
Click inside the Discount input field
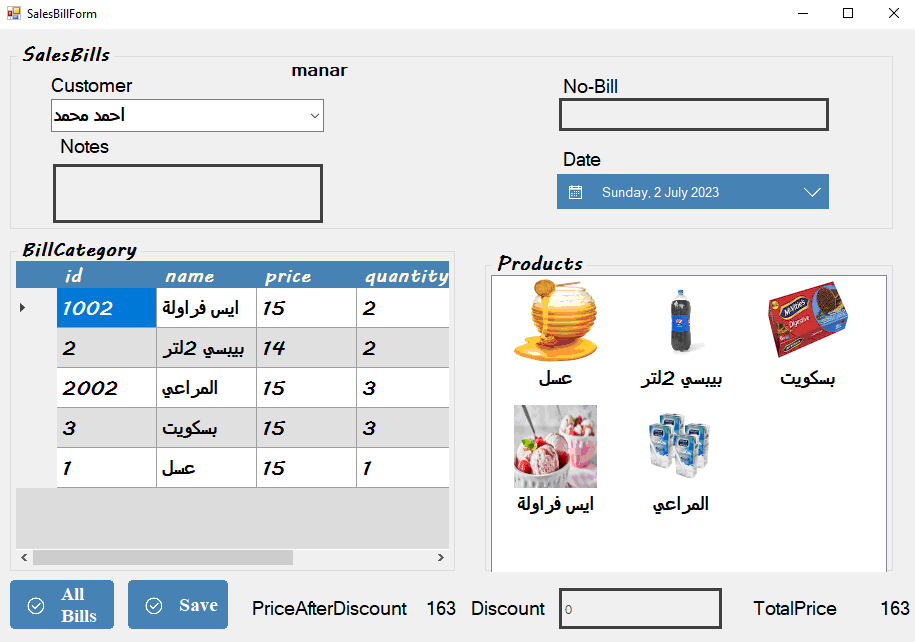point(640,608)
